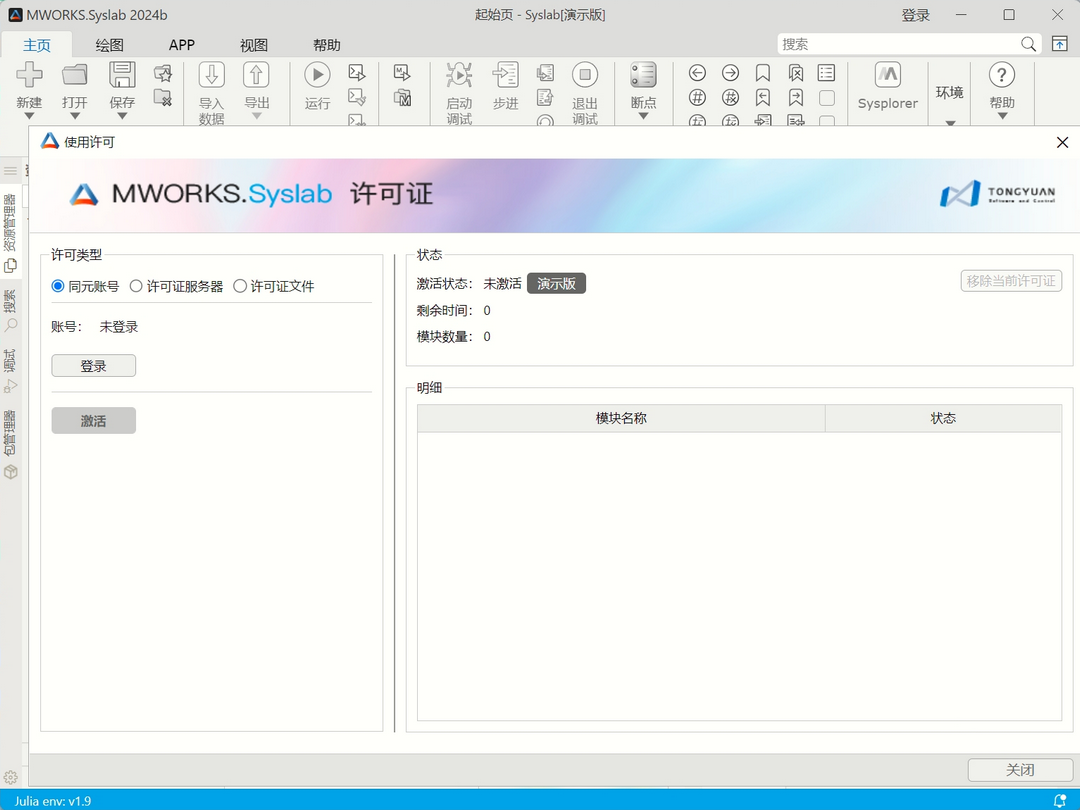Click the M-file run icon
This screenshot has height=810, width=1080.
[402, 72]
